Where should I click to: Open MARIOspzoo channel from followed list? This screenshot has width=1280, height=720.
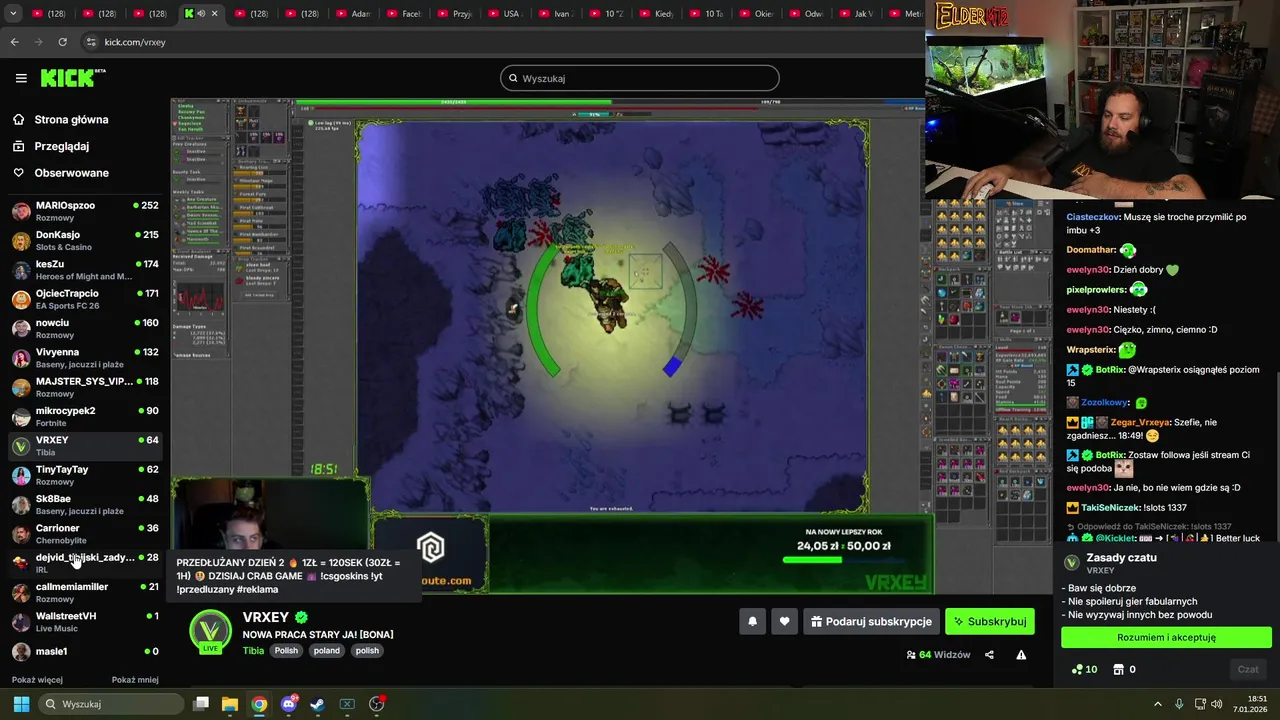click(85, 211)
